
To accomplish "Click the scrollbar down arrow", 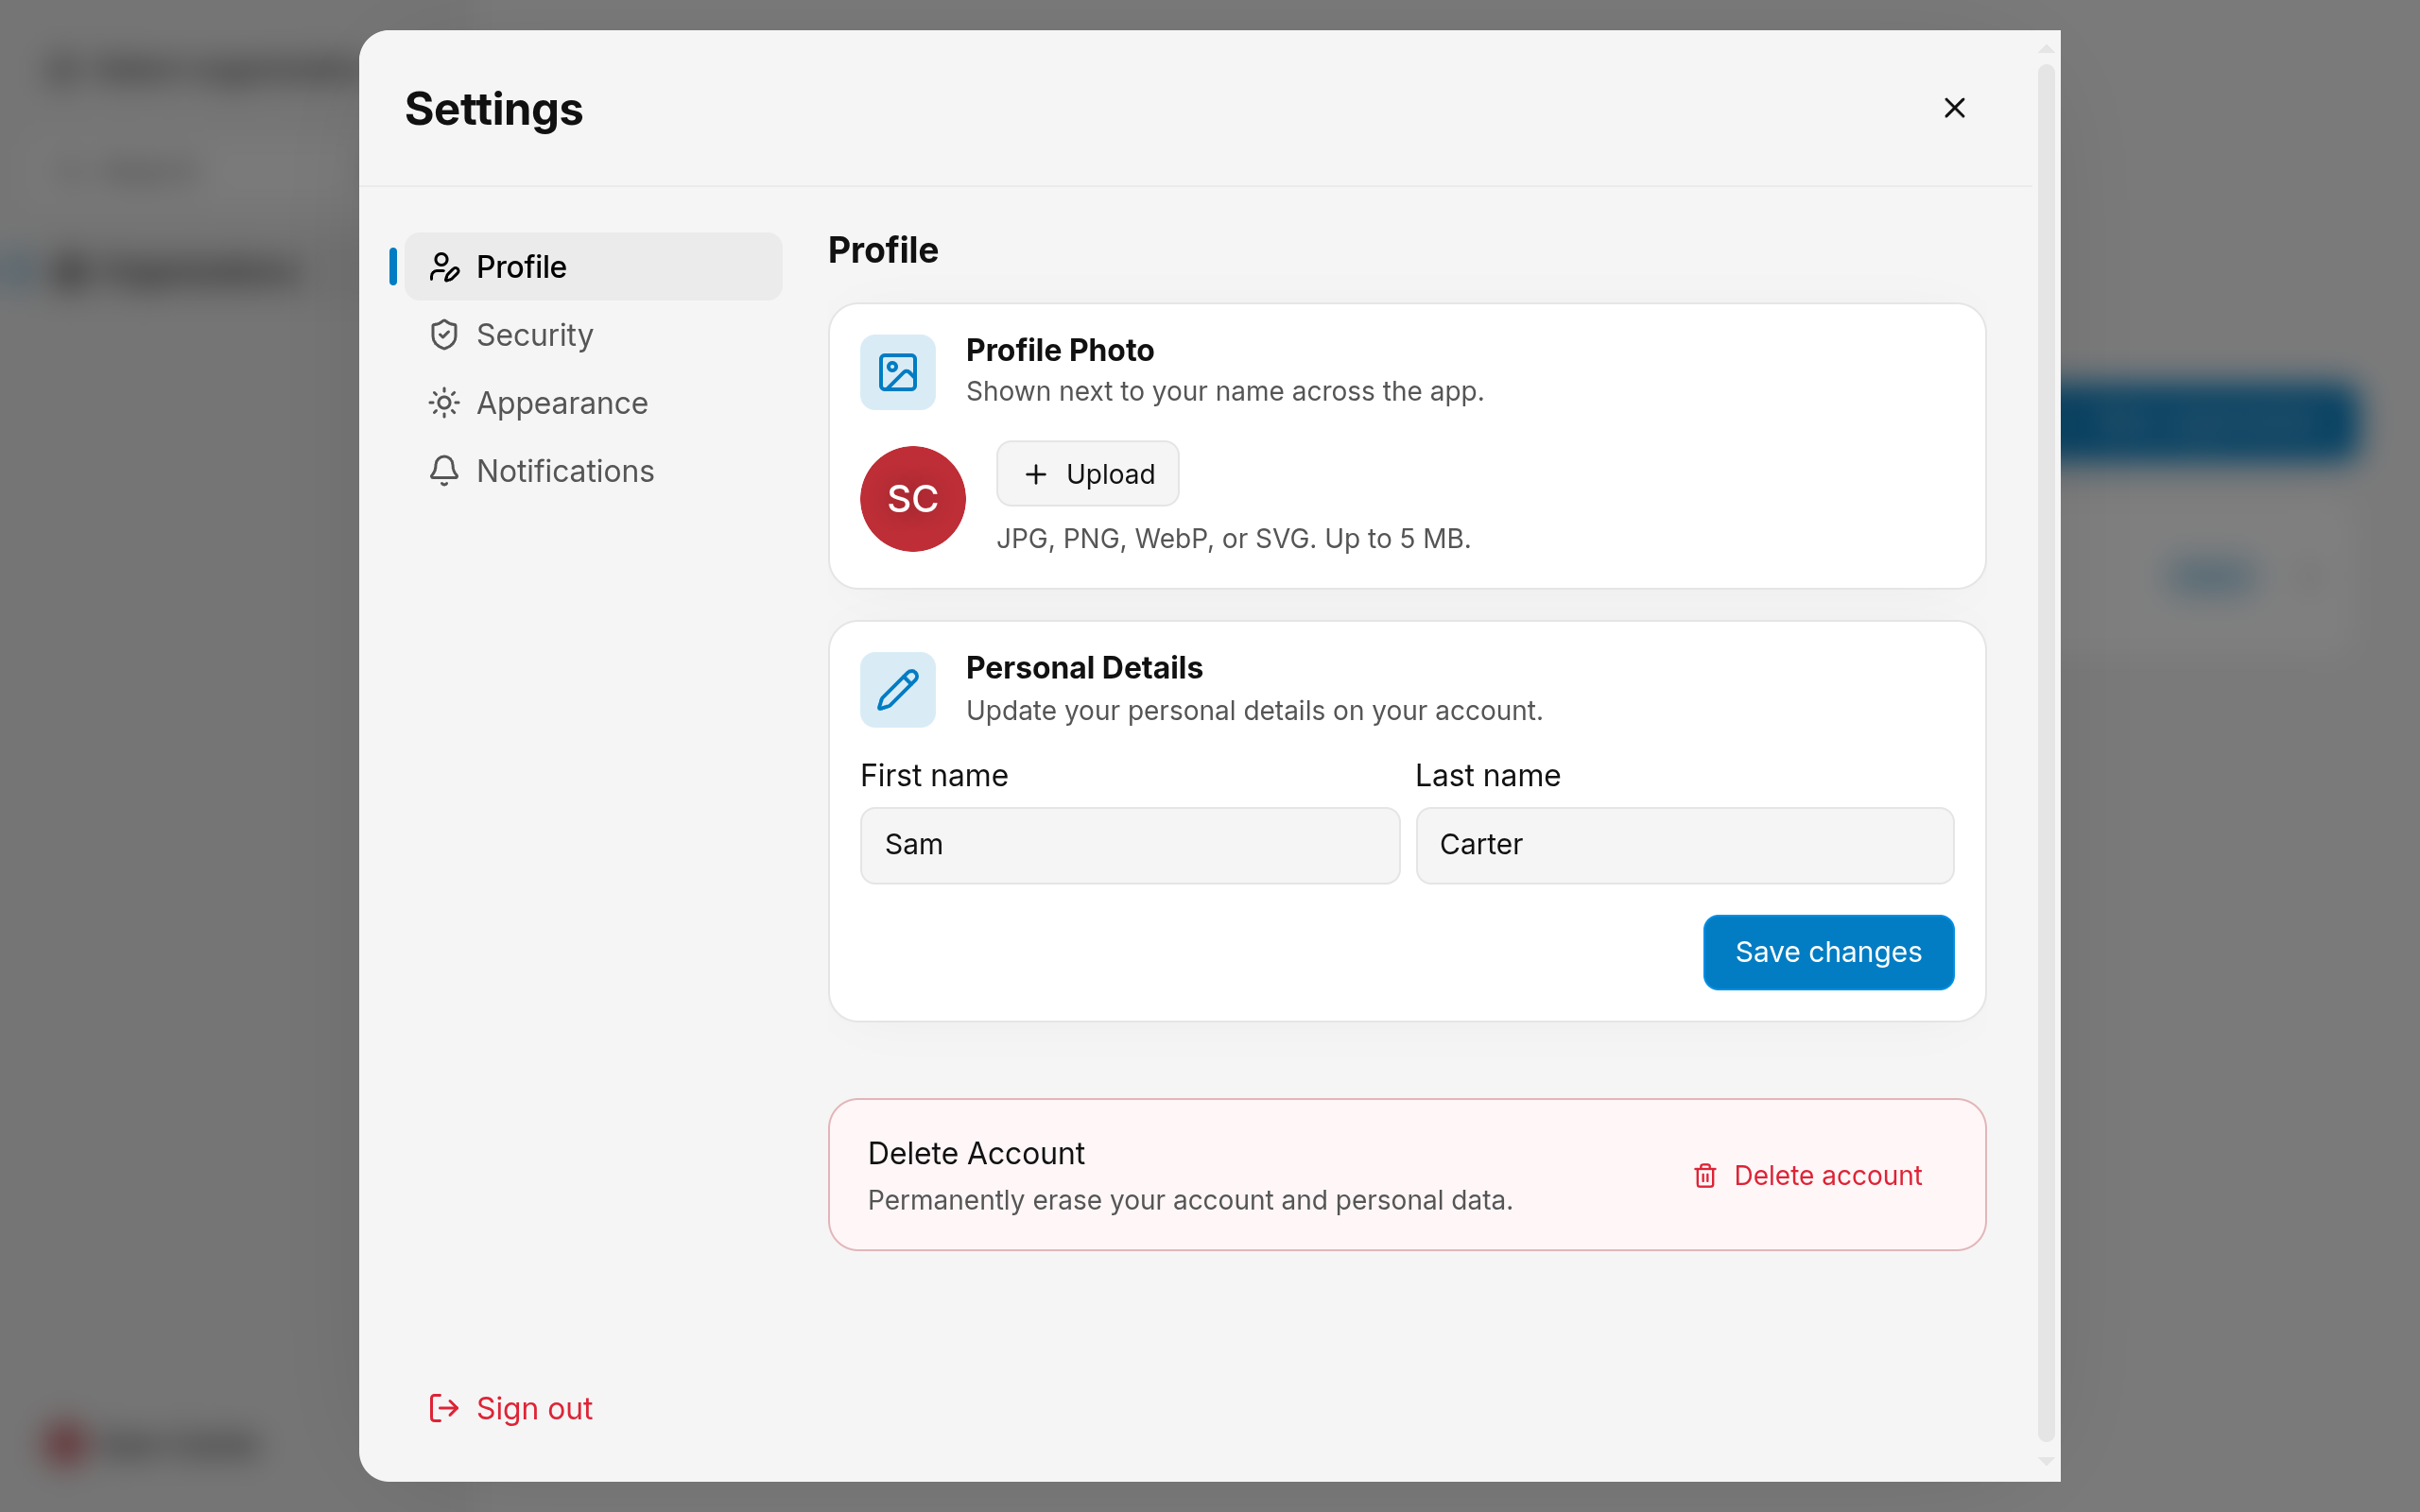I will (2047, 1461).
